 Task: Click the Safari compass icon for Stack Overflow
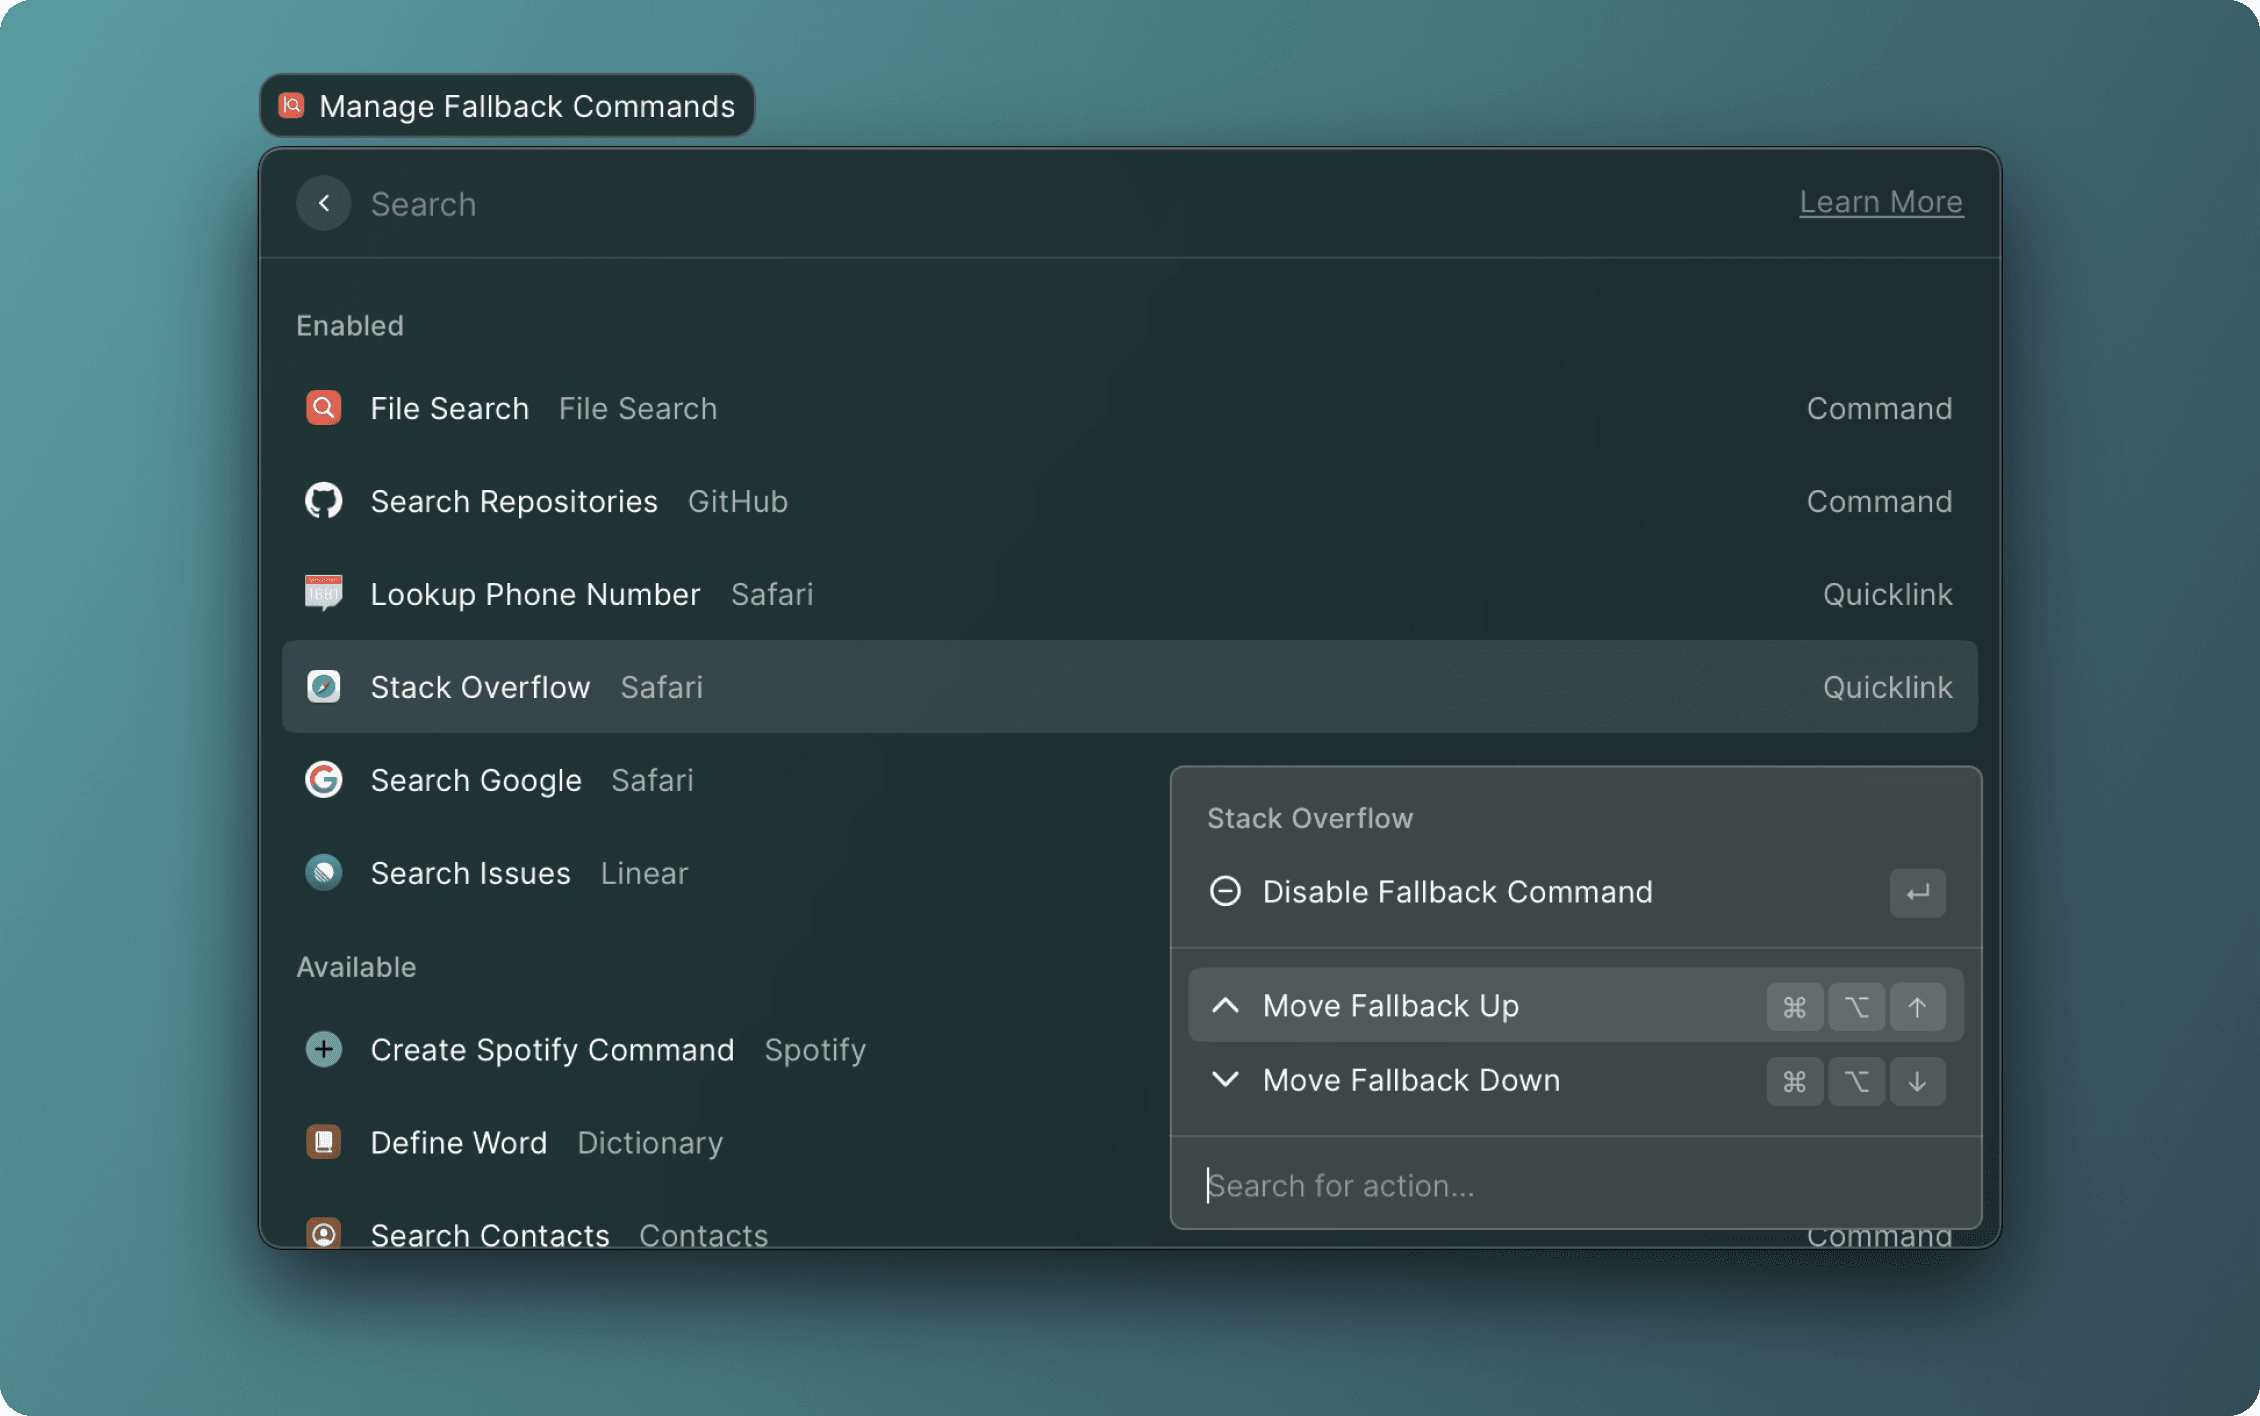coord(323,687)
